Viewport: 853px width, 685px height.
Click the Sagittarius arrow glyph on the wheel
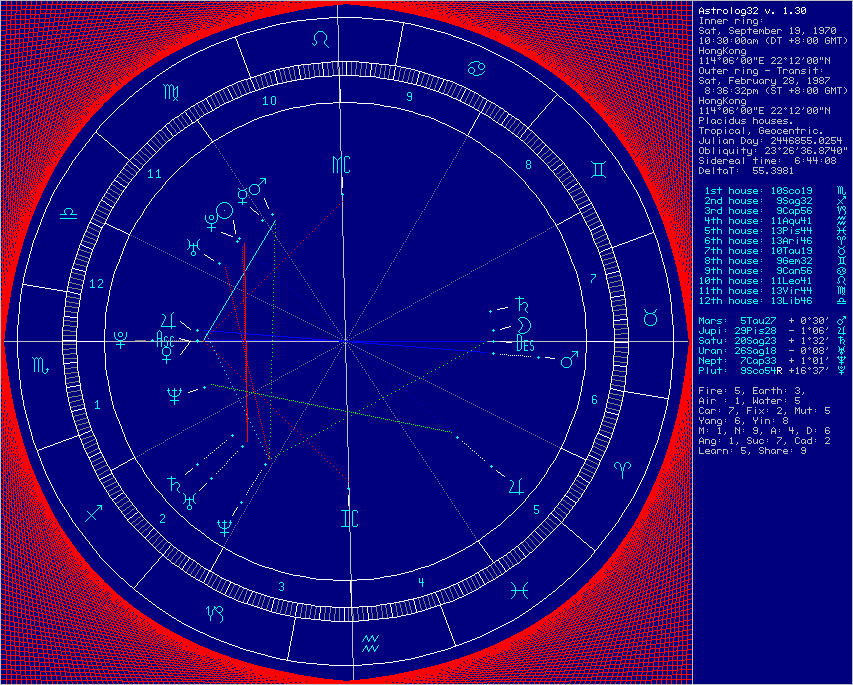94,513
